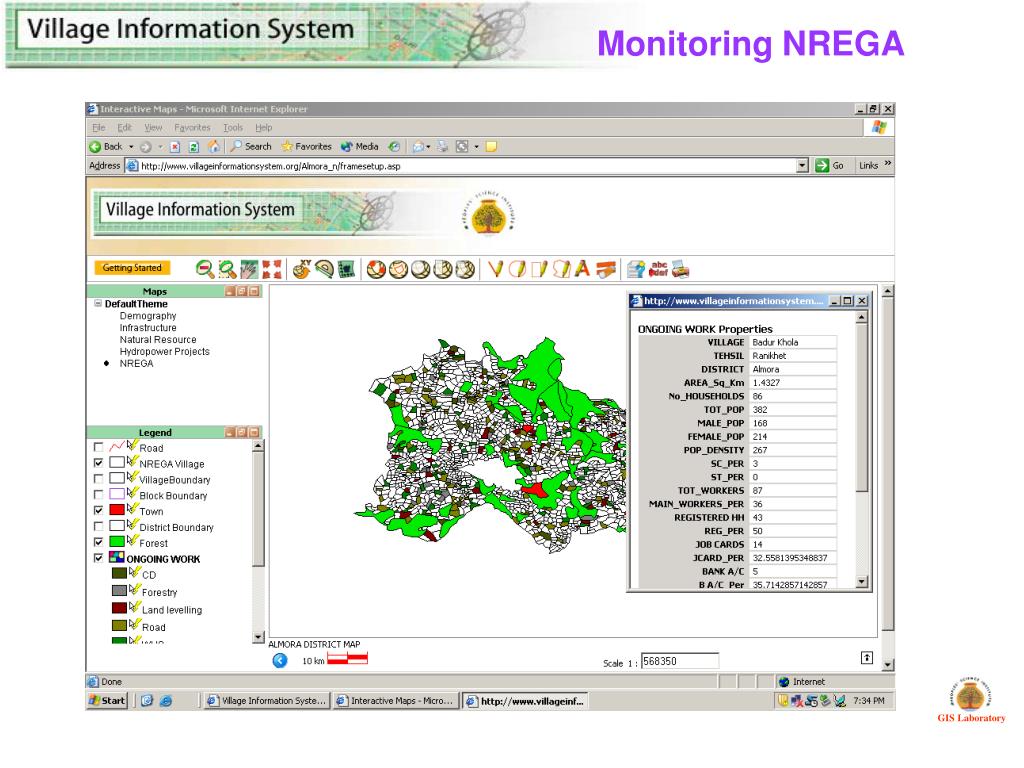This screenshot has width=1024, height=768.
Task: Open the Windows Start menu
Action: point(106,701)
